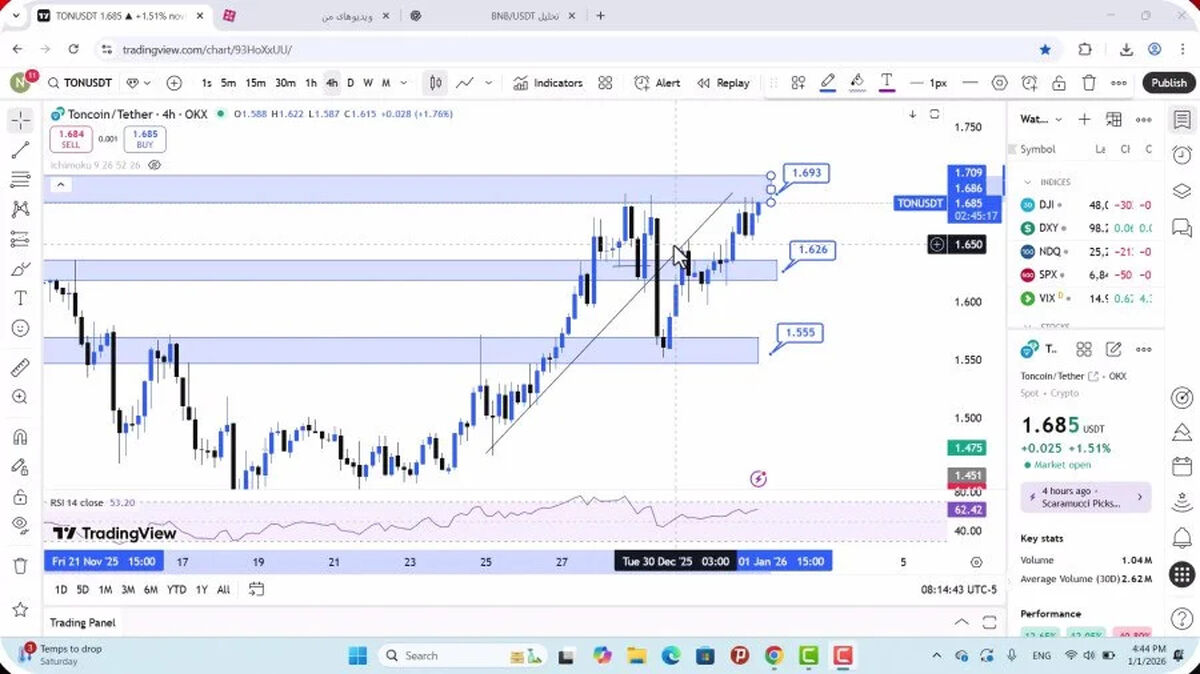Delete selected drawing using toolbar trash
Viewport: 1200px width, 674px height.
click(x=1089, y=83)
